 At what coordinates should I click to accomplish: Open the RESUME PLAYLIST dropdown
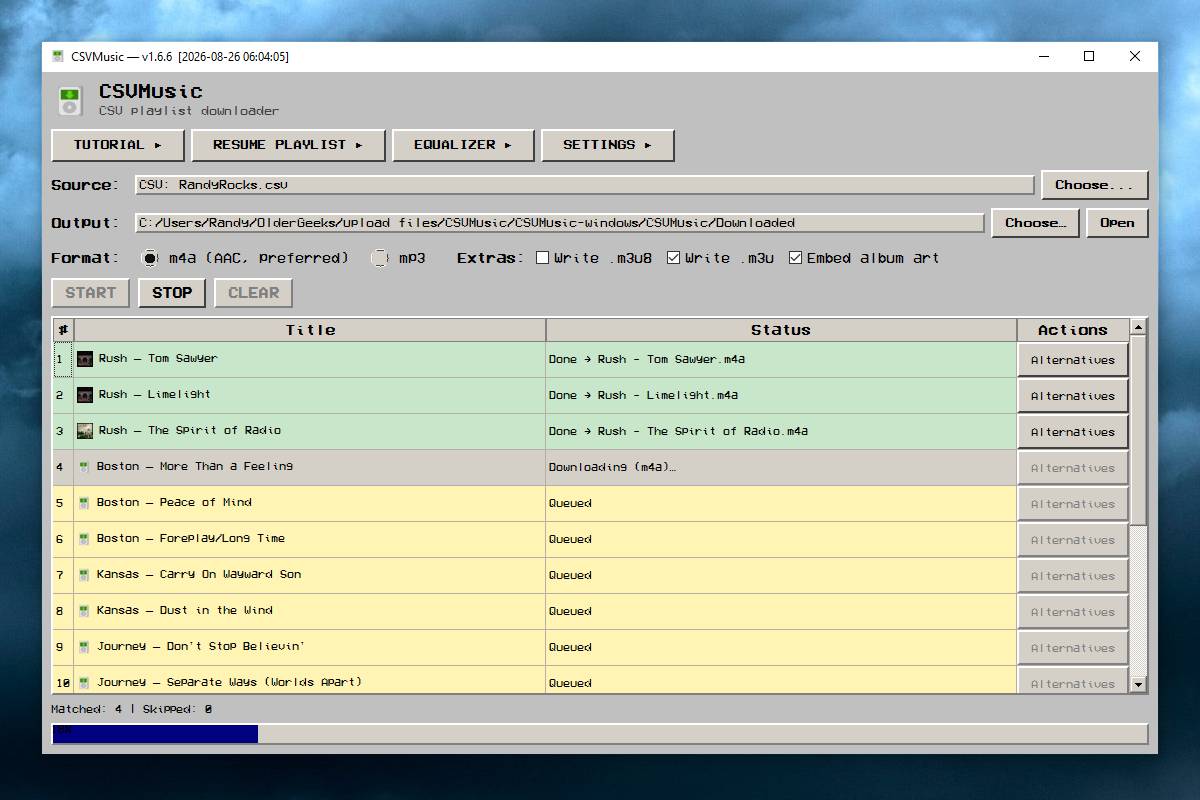point(288,145)
